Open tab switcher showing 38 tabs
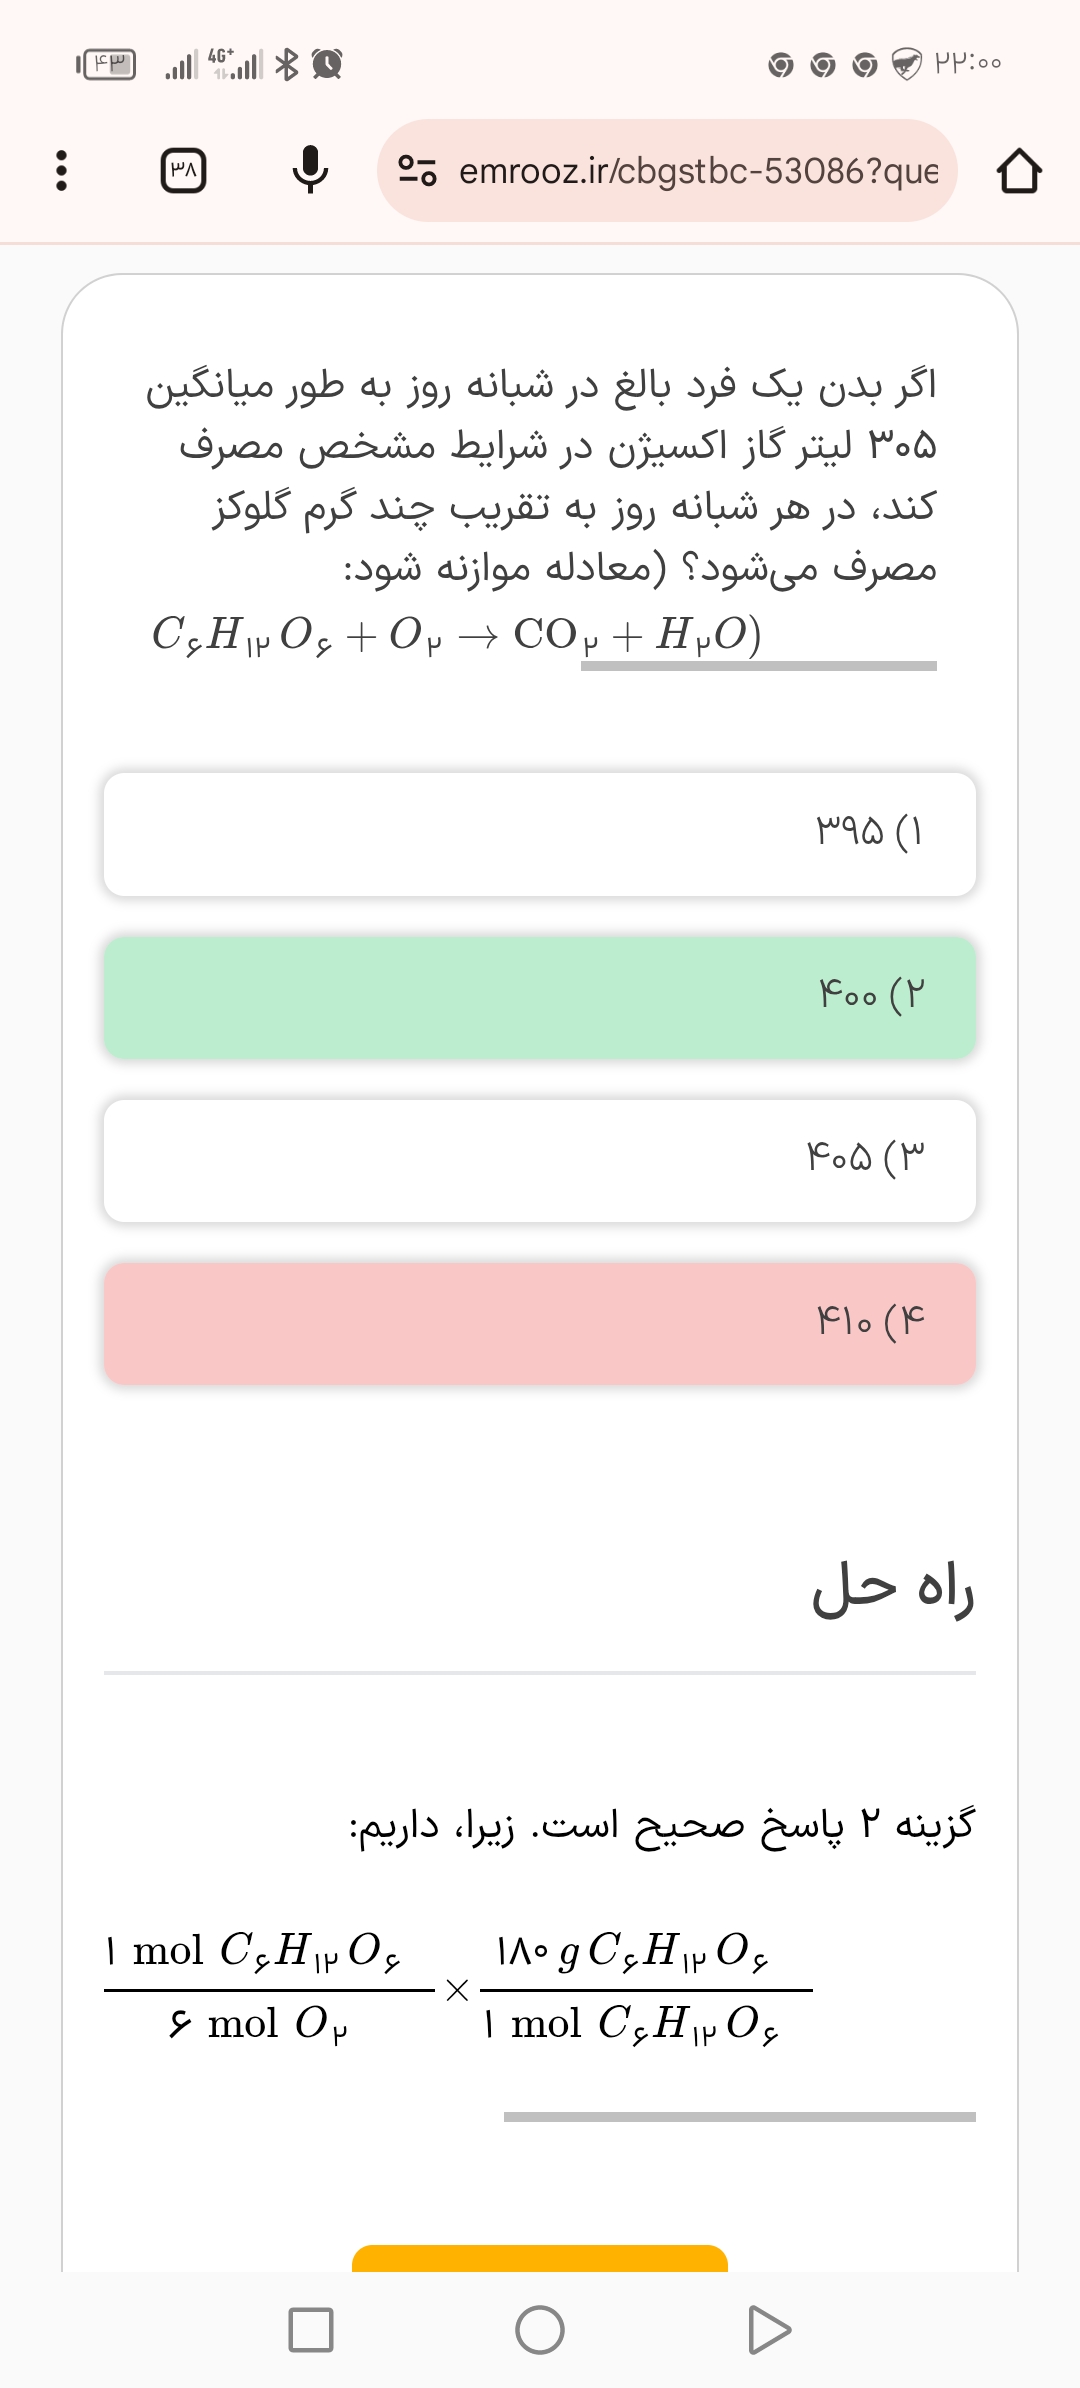The width and height of the screenshot is (1080, 2388). pyautogui.click(x=184, y=171)
